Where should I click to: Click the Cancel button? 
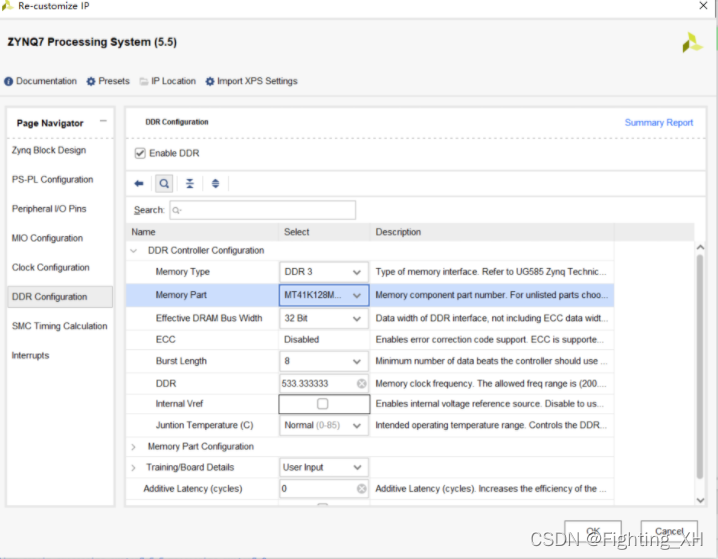pos(669,532)
